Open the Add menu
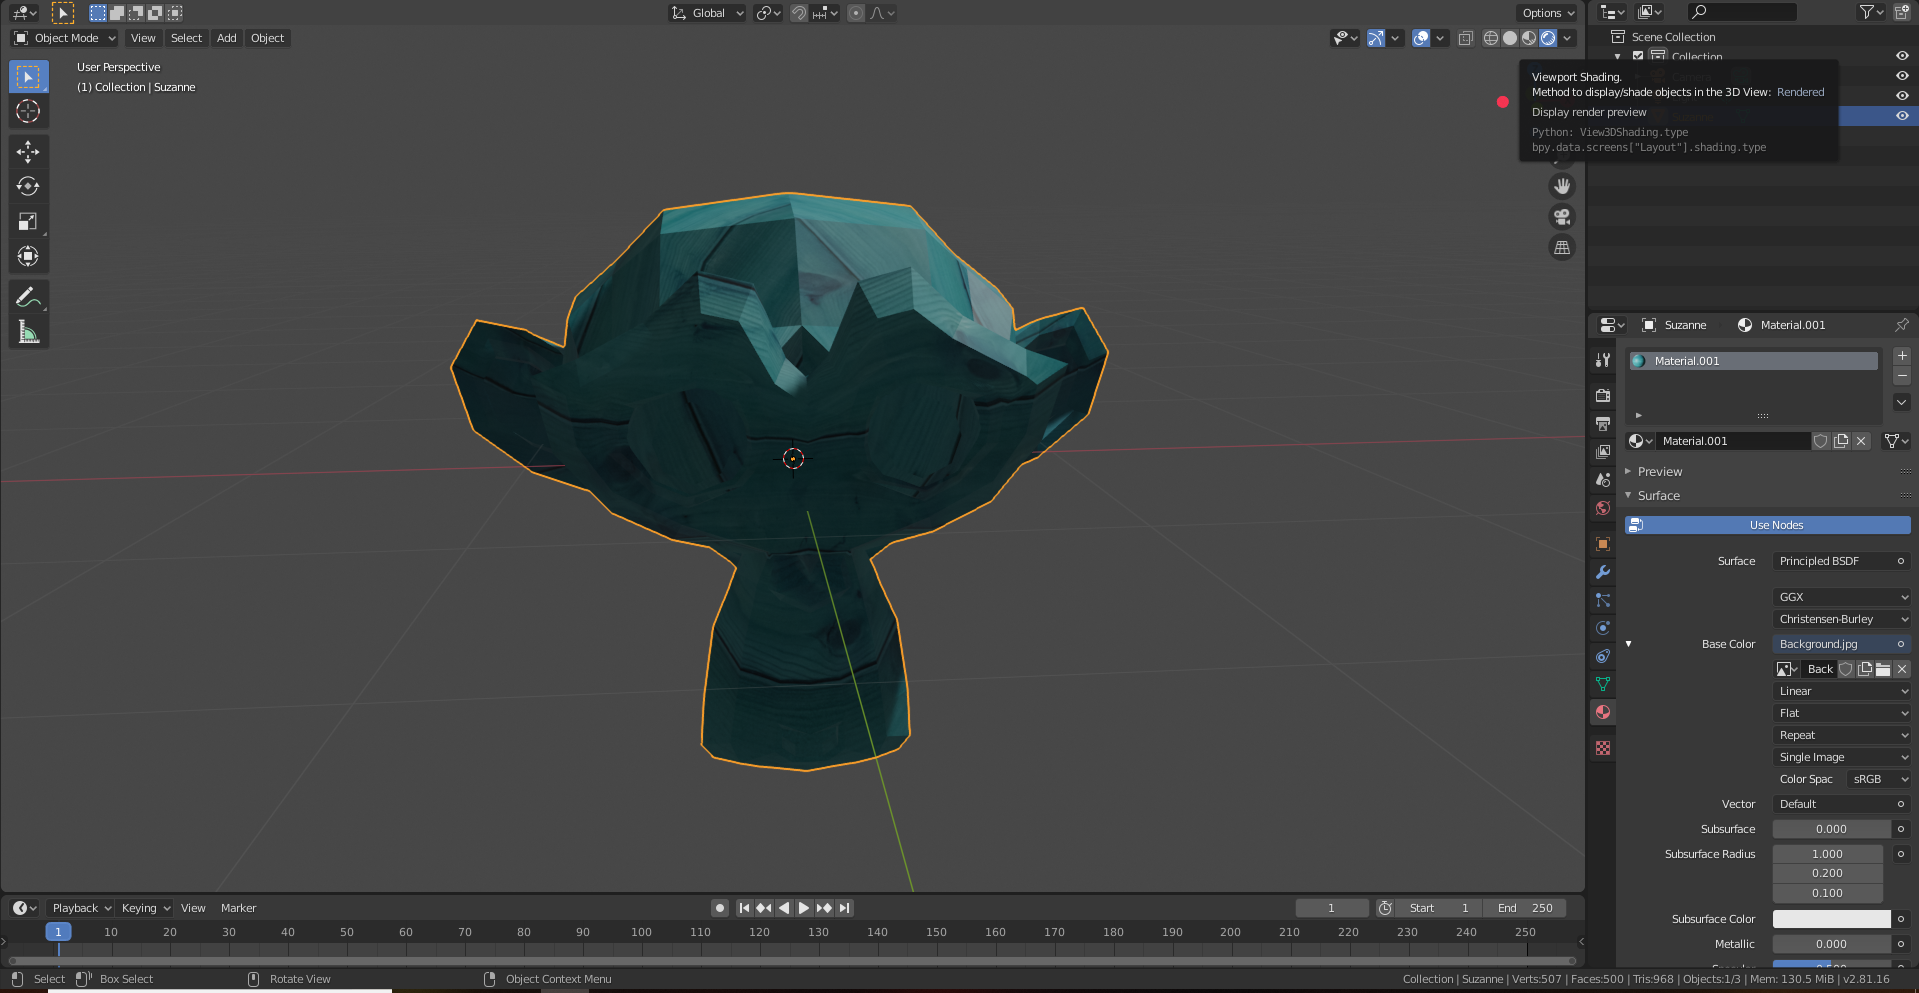Image resolution: width=1919 pixels, height=993 pixels. [227, 38]
